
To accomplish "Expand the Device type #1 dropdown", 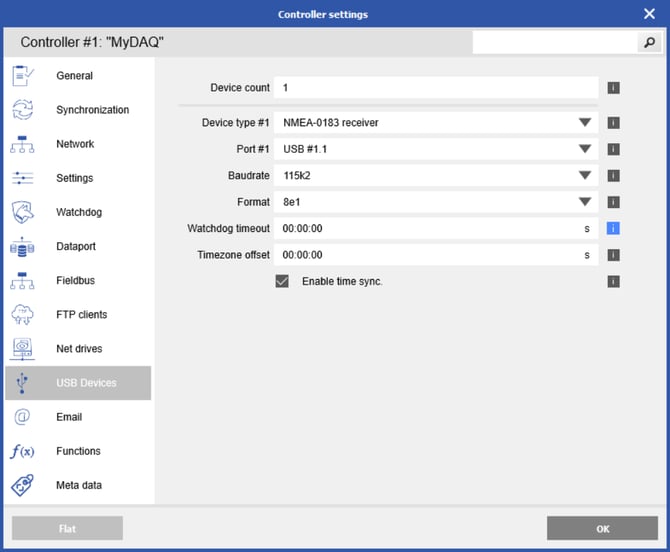I will (585, 123).
